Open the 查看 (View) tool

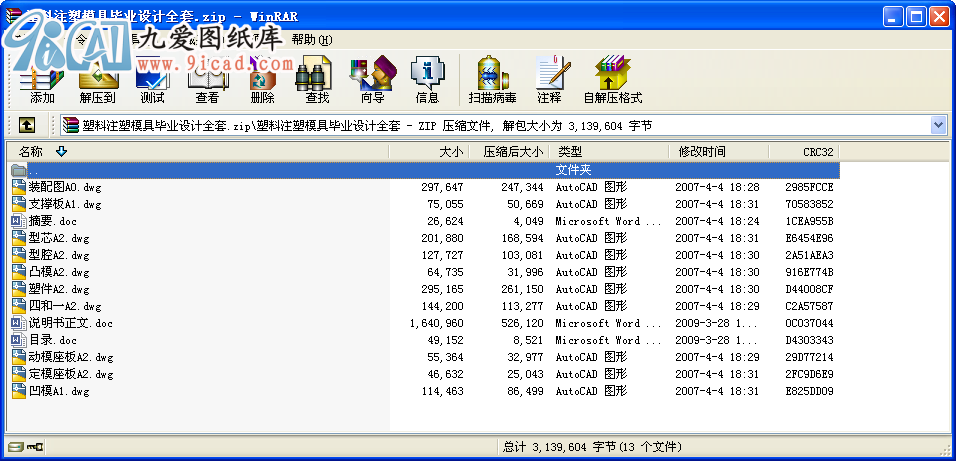tap(207, 80)
